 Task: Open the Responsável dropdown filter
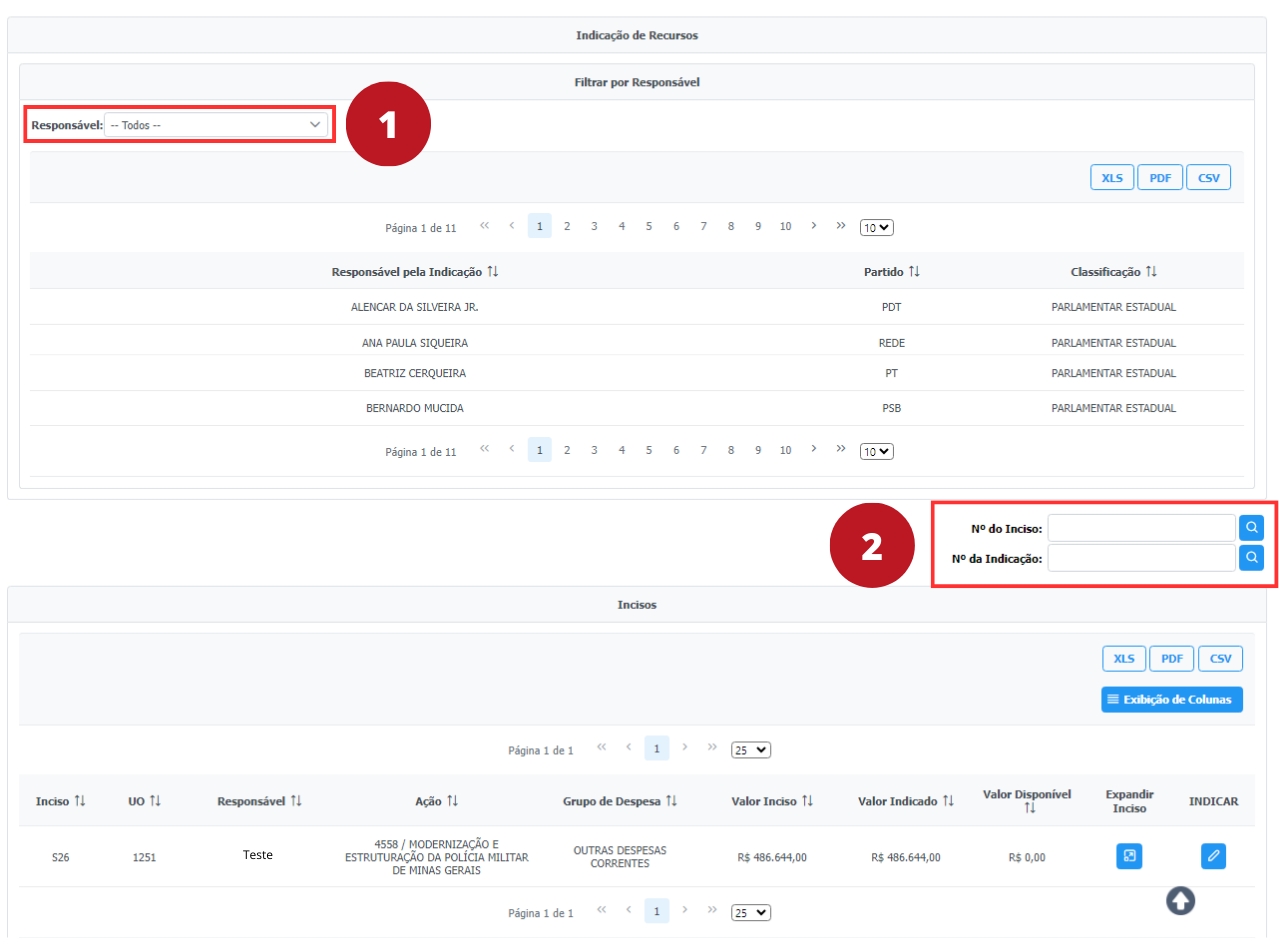coord(216,125)
